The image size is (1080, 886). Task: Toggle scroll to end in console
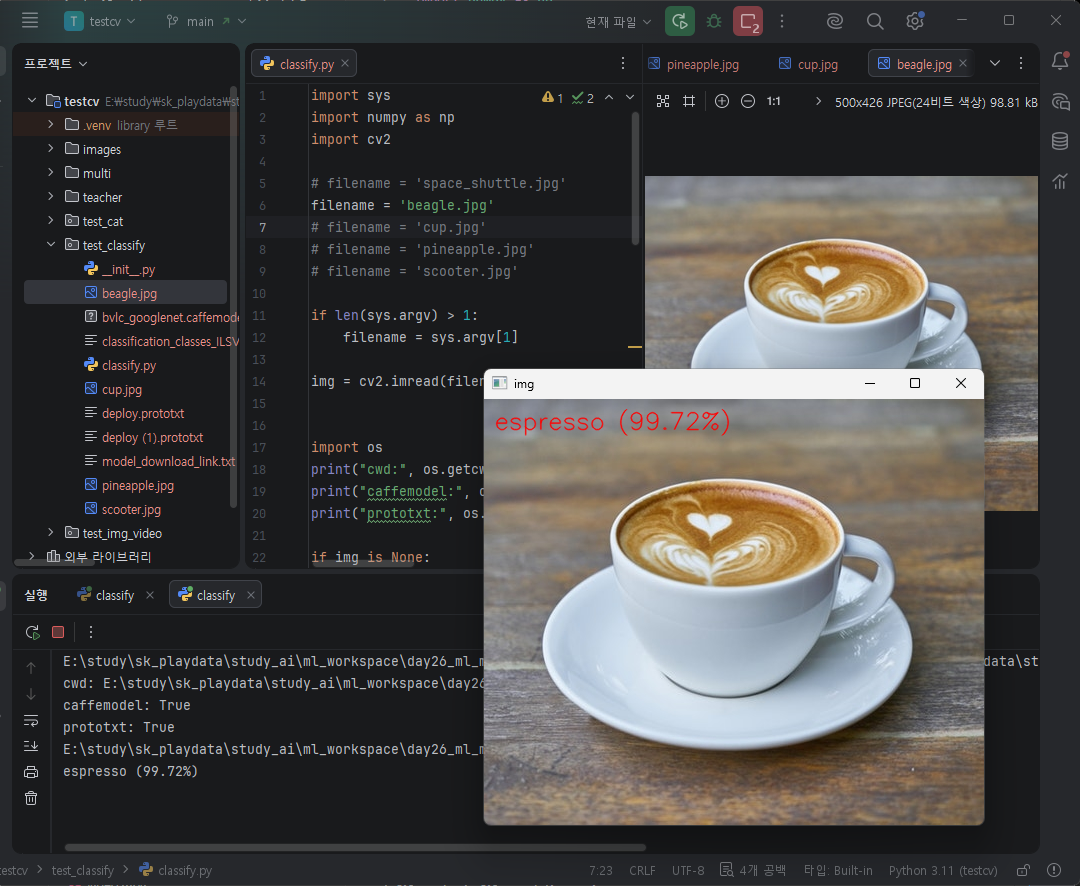[x=31, y=746]
